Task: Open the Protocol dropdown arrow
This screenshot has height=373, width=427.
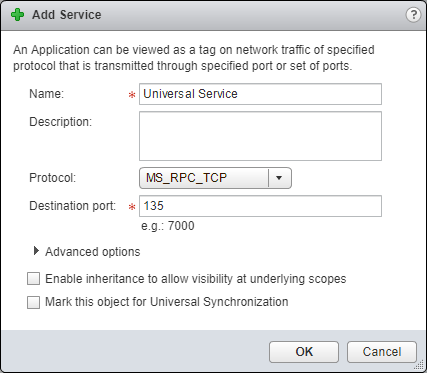Action: point(279,178)
